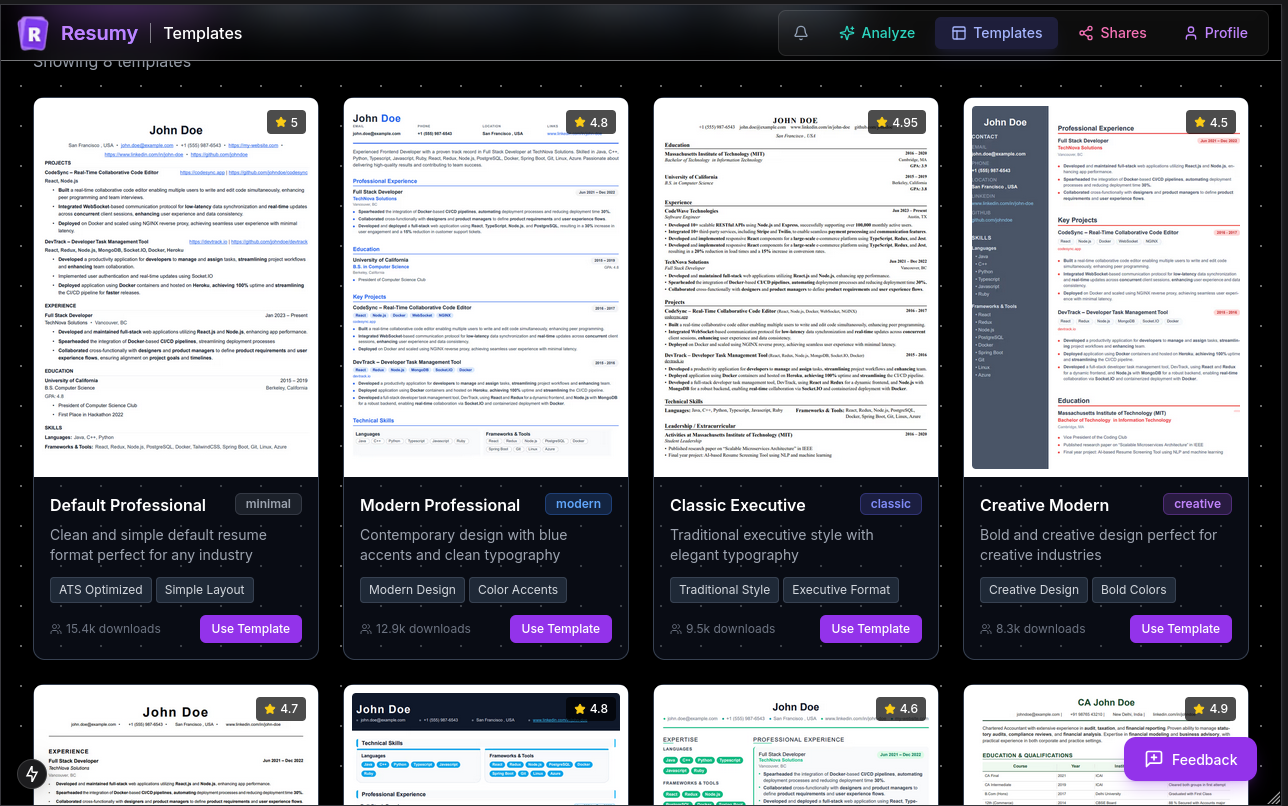Open the Modern Professional resume preview
Screen dimensions: 1288x806
485,285
